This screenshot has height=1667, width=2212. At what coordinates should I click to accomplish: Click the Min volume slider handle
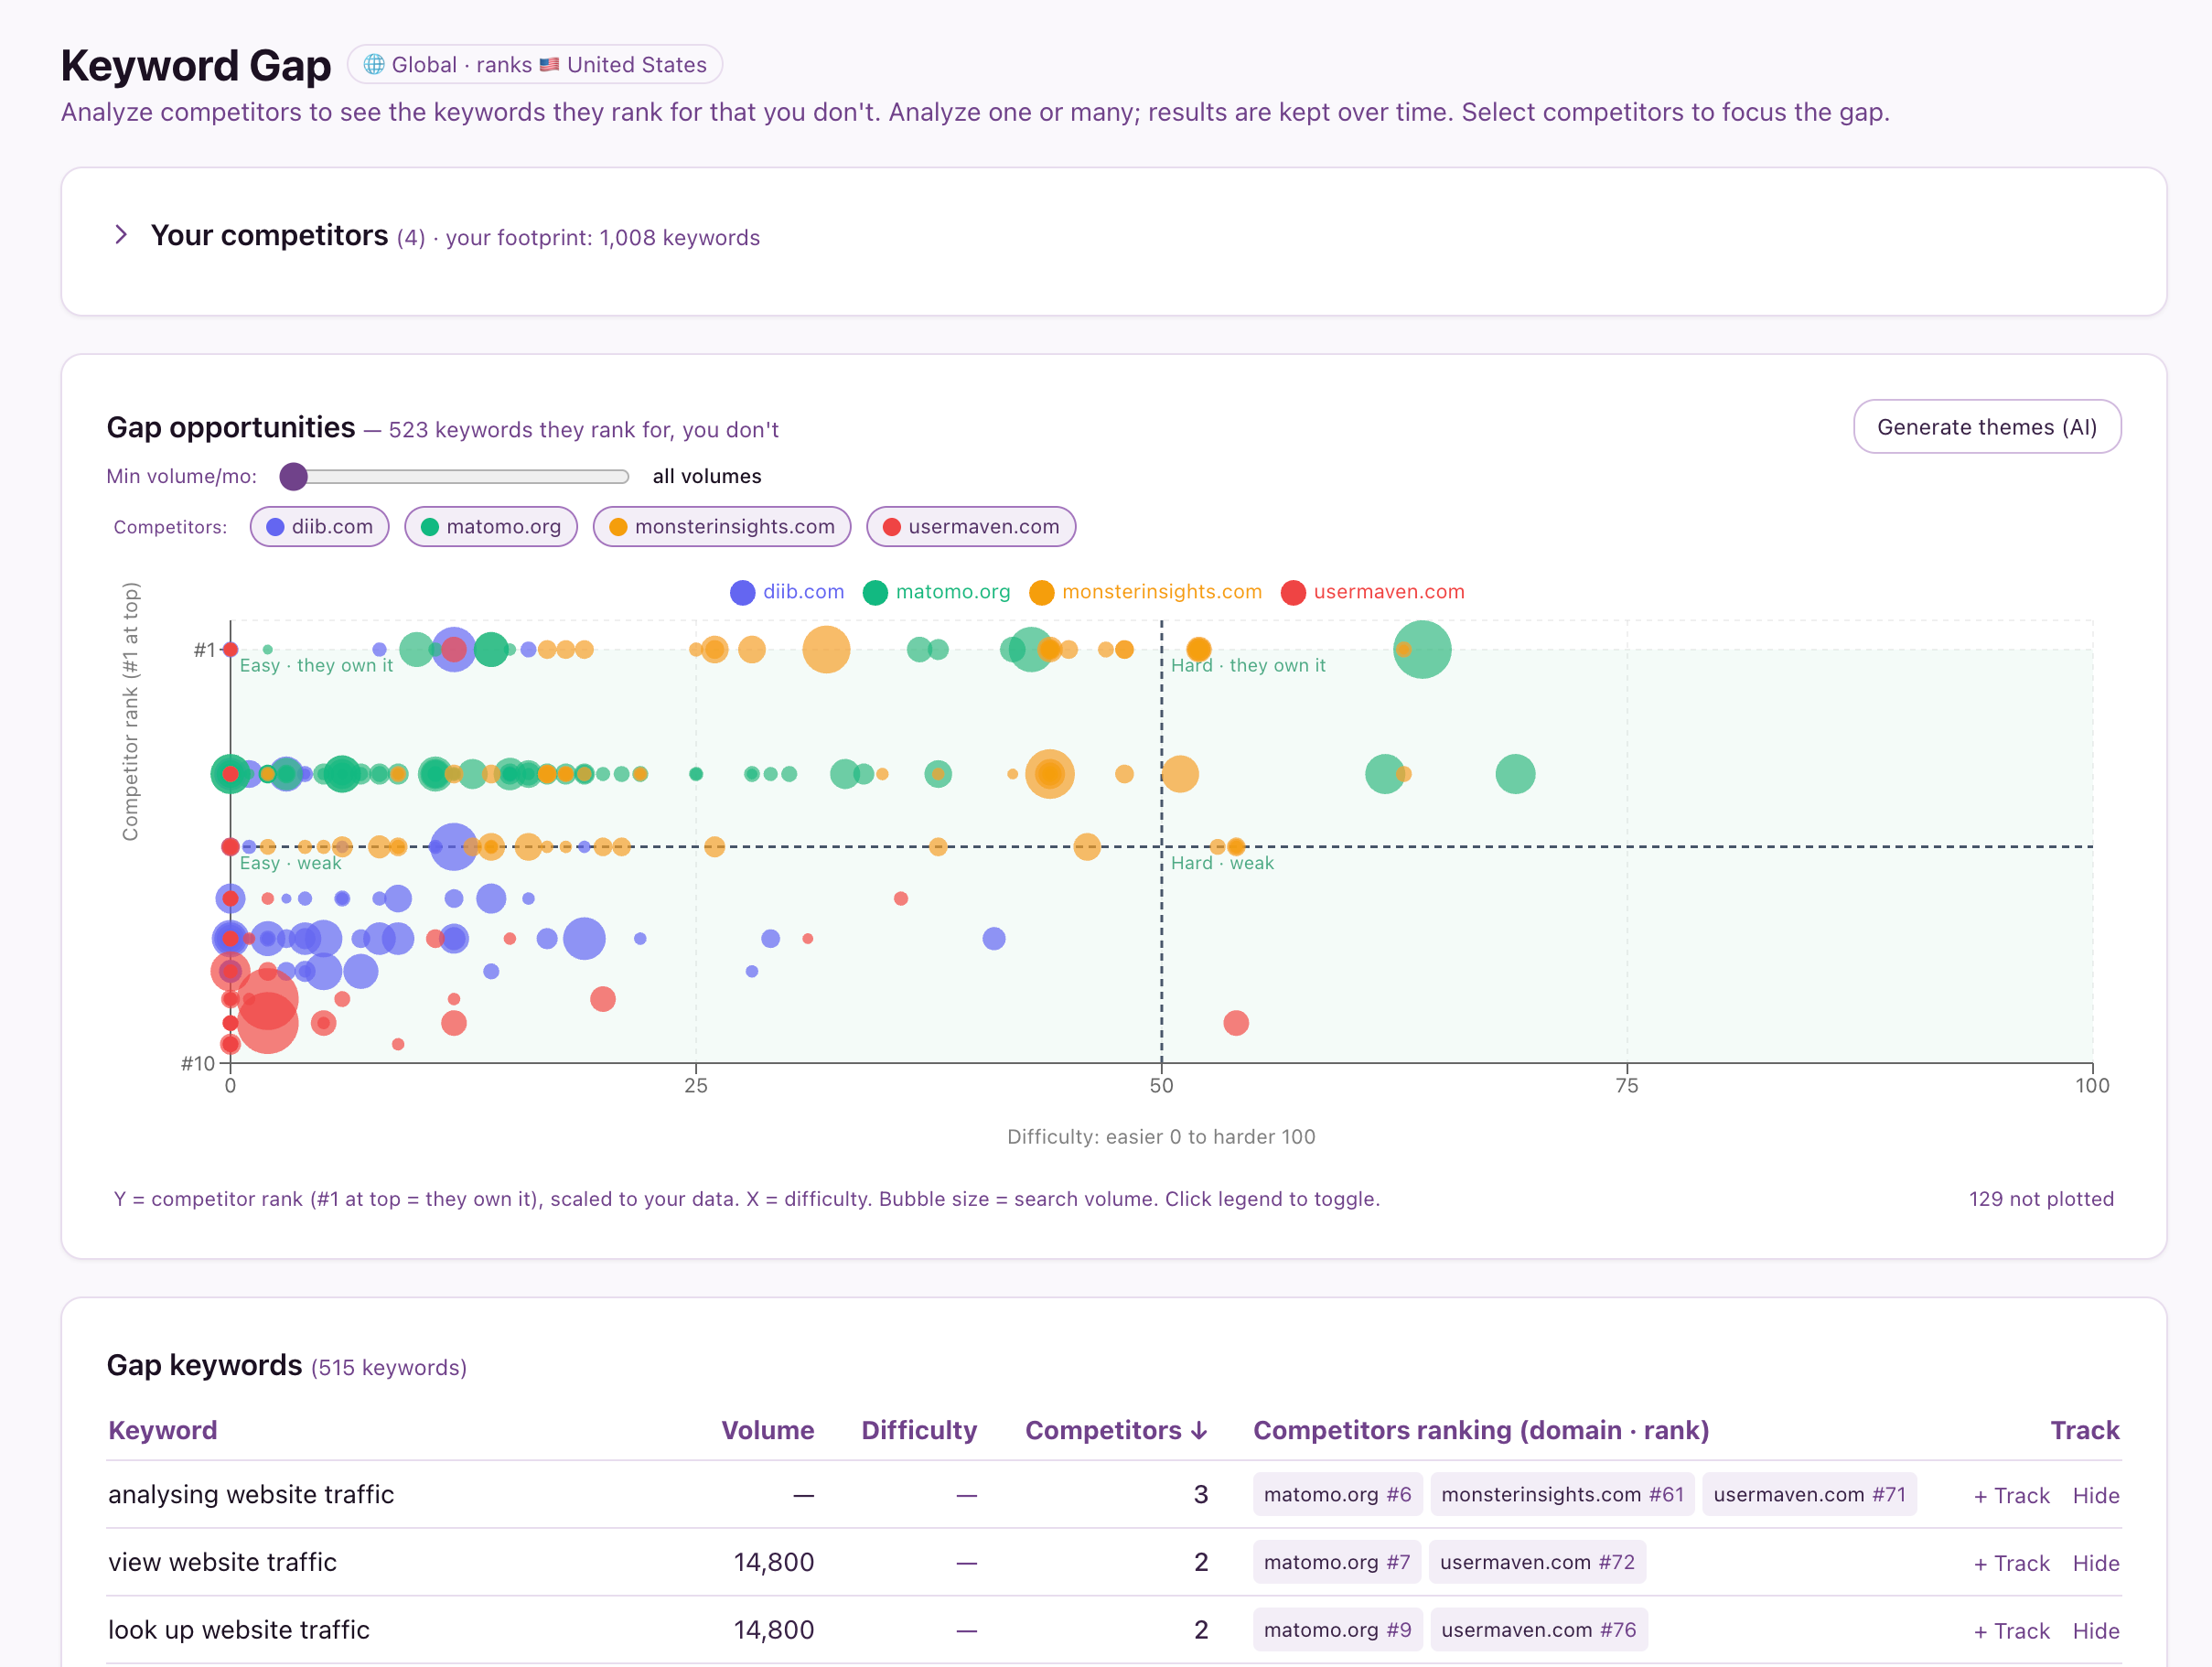pos(293,477)
